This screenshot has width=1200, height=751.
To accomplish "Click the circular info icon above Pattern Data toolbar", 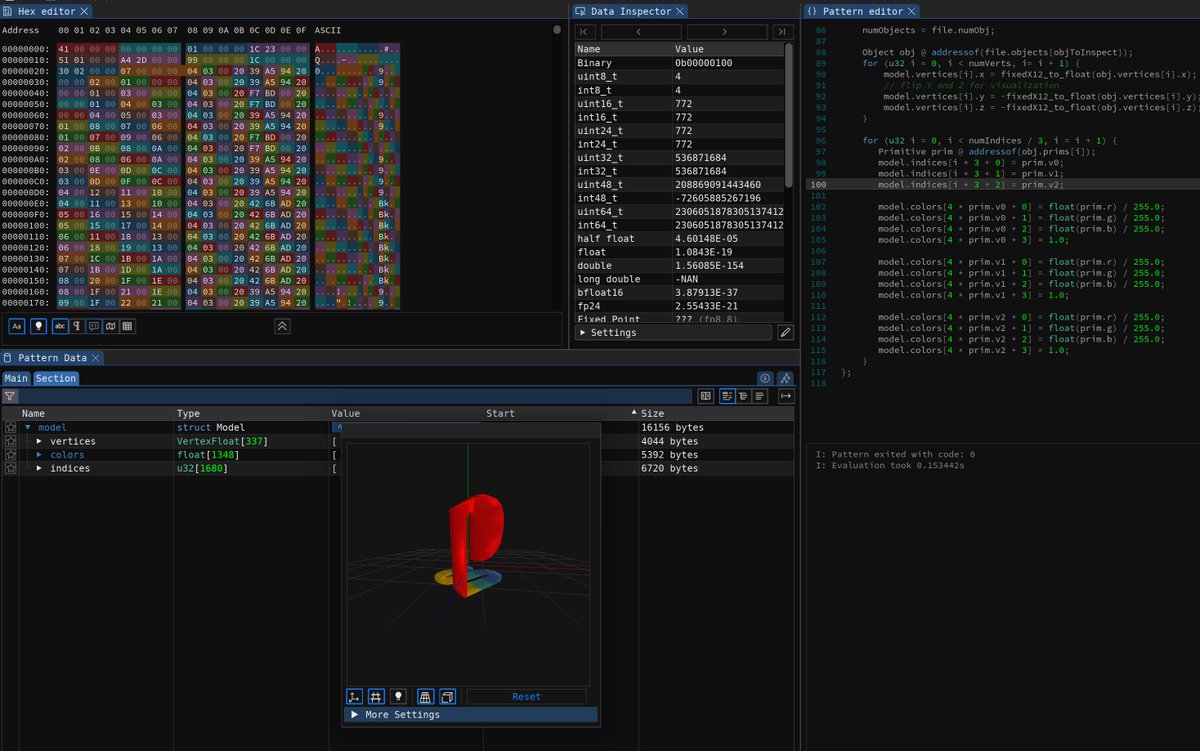I will coord(765,378).
